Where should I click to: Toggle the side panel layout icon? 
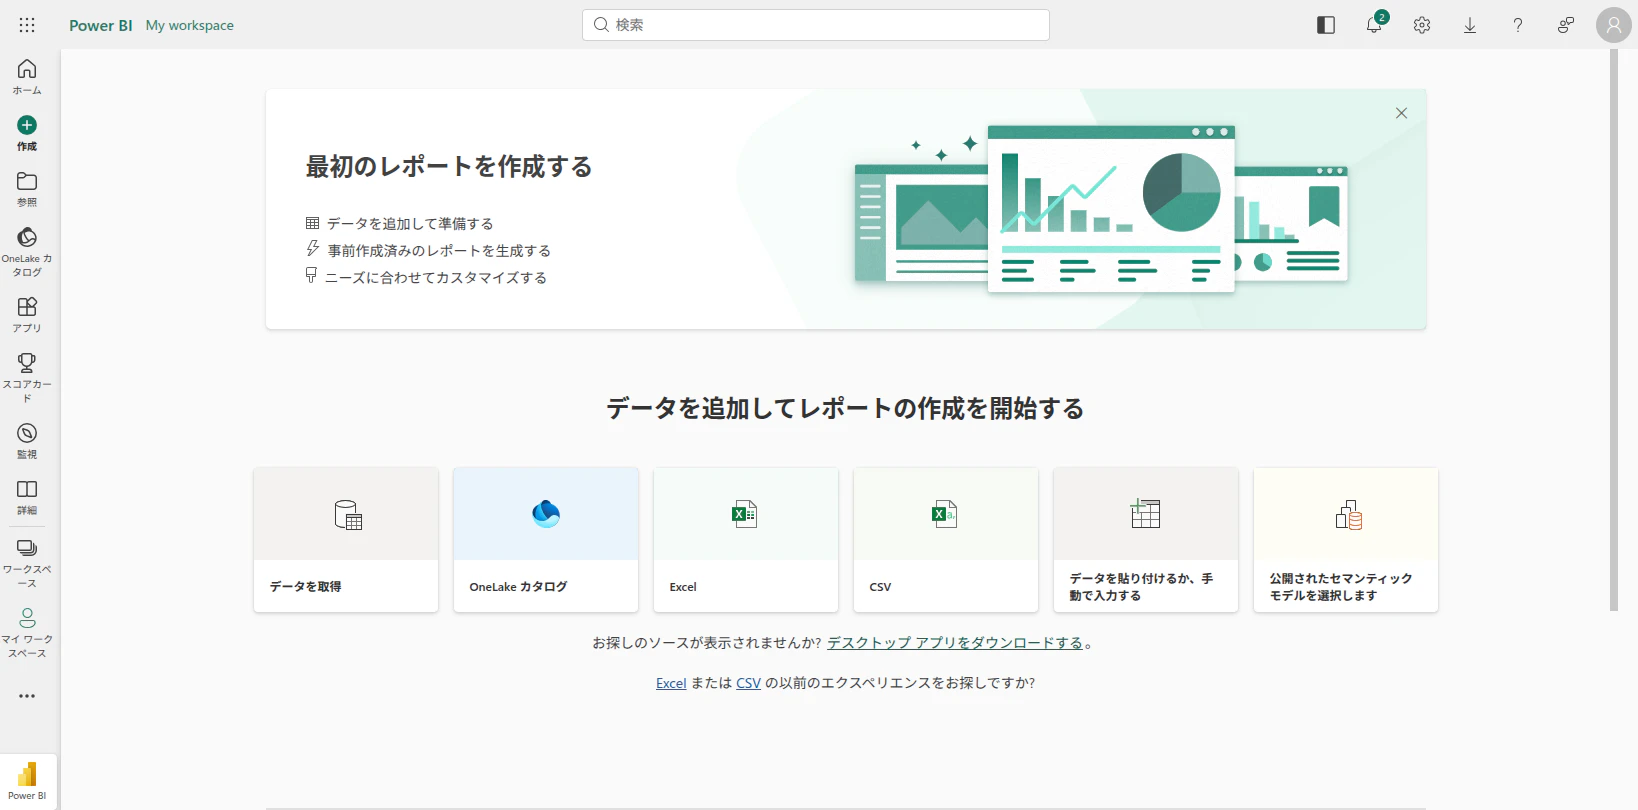1326,25
